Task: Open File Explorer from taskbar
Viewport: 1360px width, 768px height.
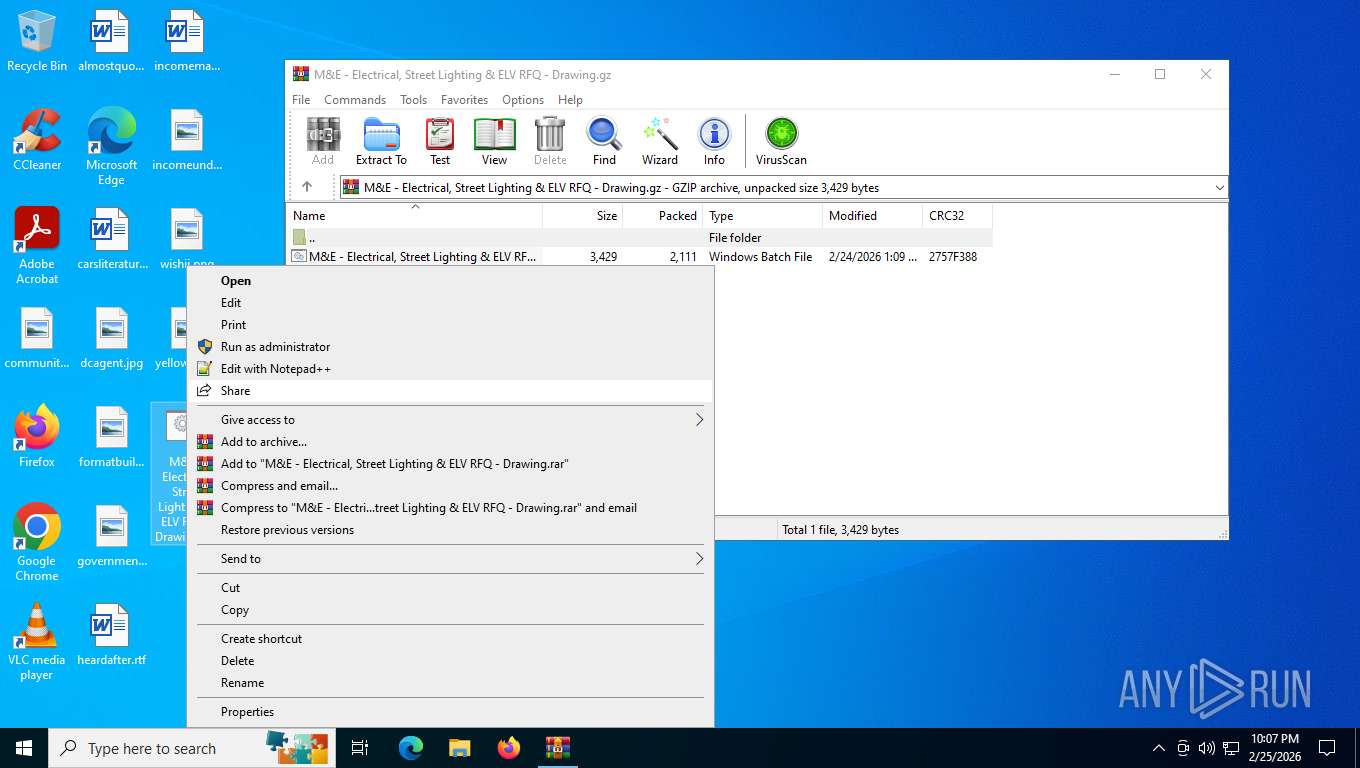Action: pyautogui.click(x=460, y=748)
